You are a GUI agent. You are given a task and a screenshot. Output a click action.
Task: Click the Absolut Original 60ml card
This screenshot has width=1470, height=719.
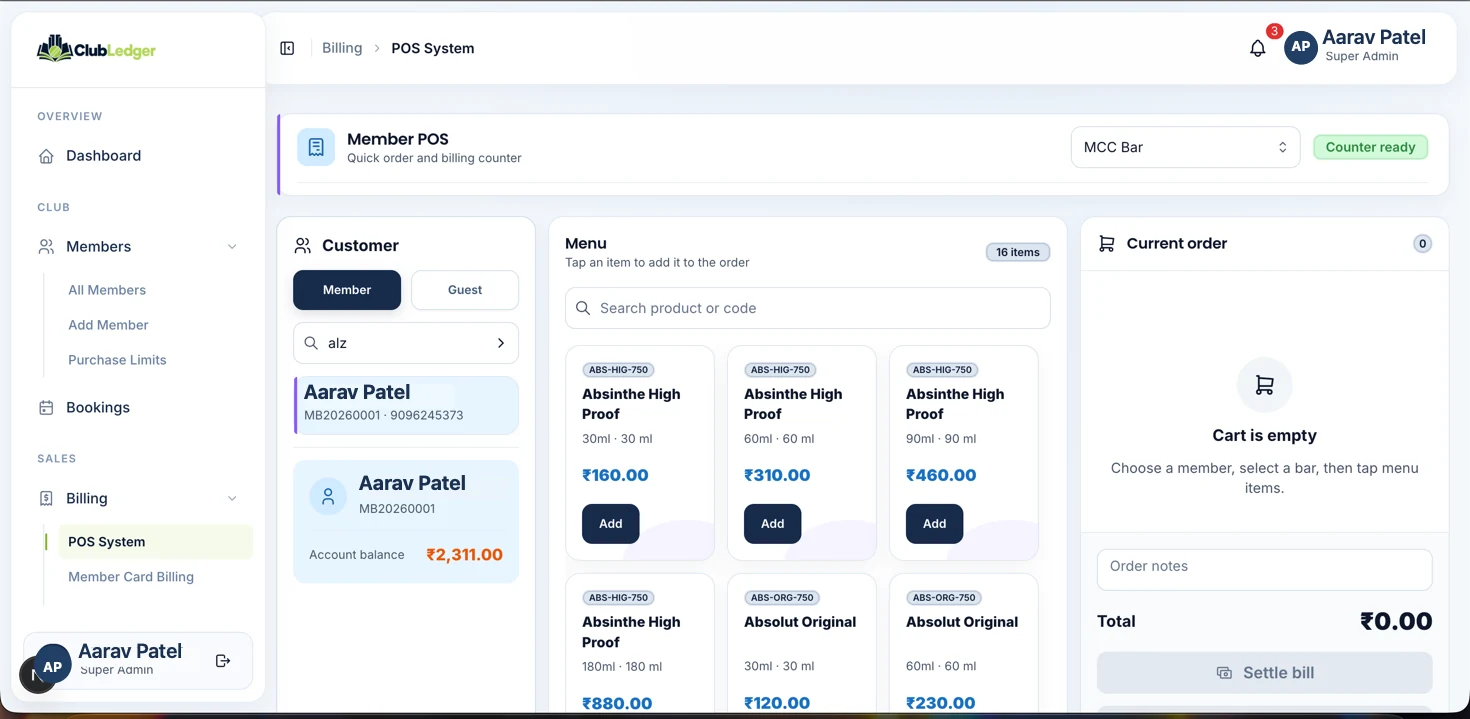point(964,643)
